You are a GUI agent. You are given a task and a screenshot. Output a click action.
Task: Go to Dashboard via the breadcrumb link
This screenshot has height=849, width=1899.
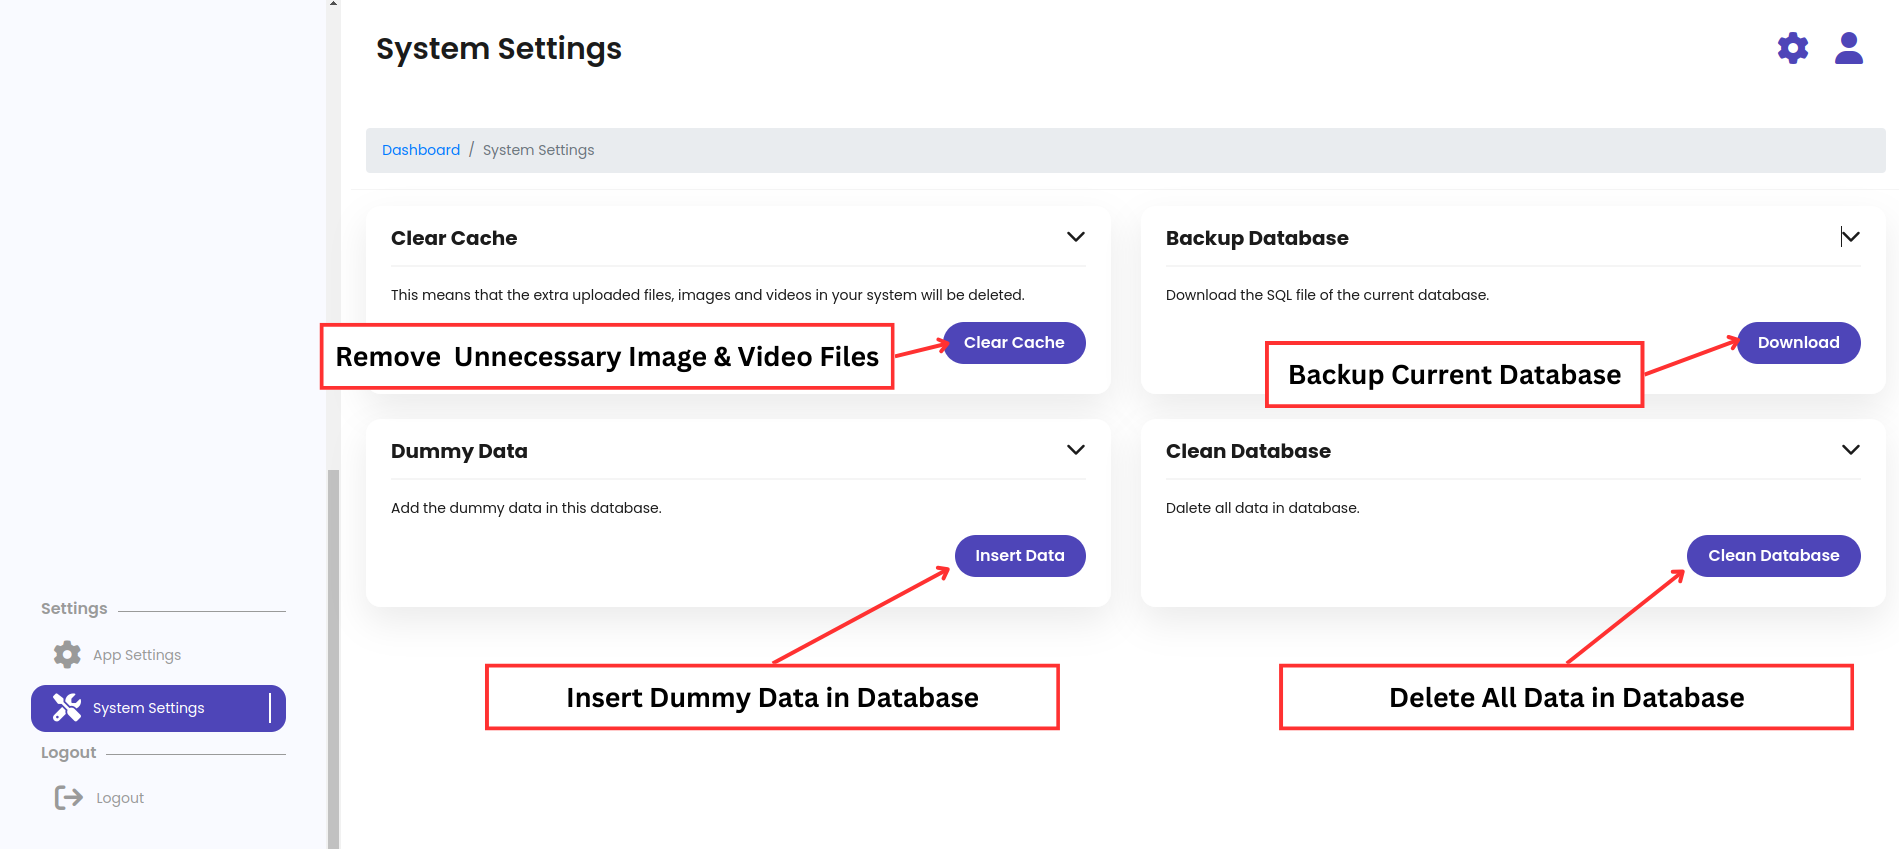coord(421,150)
